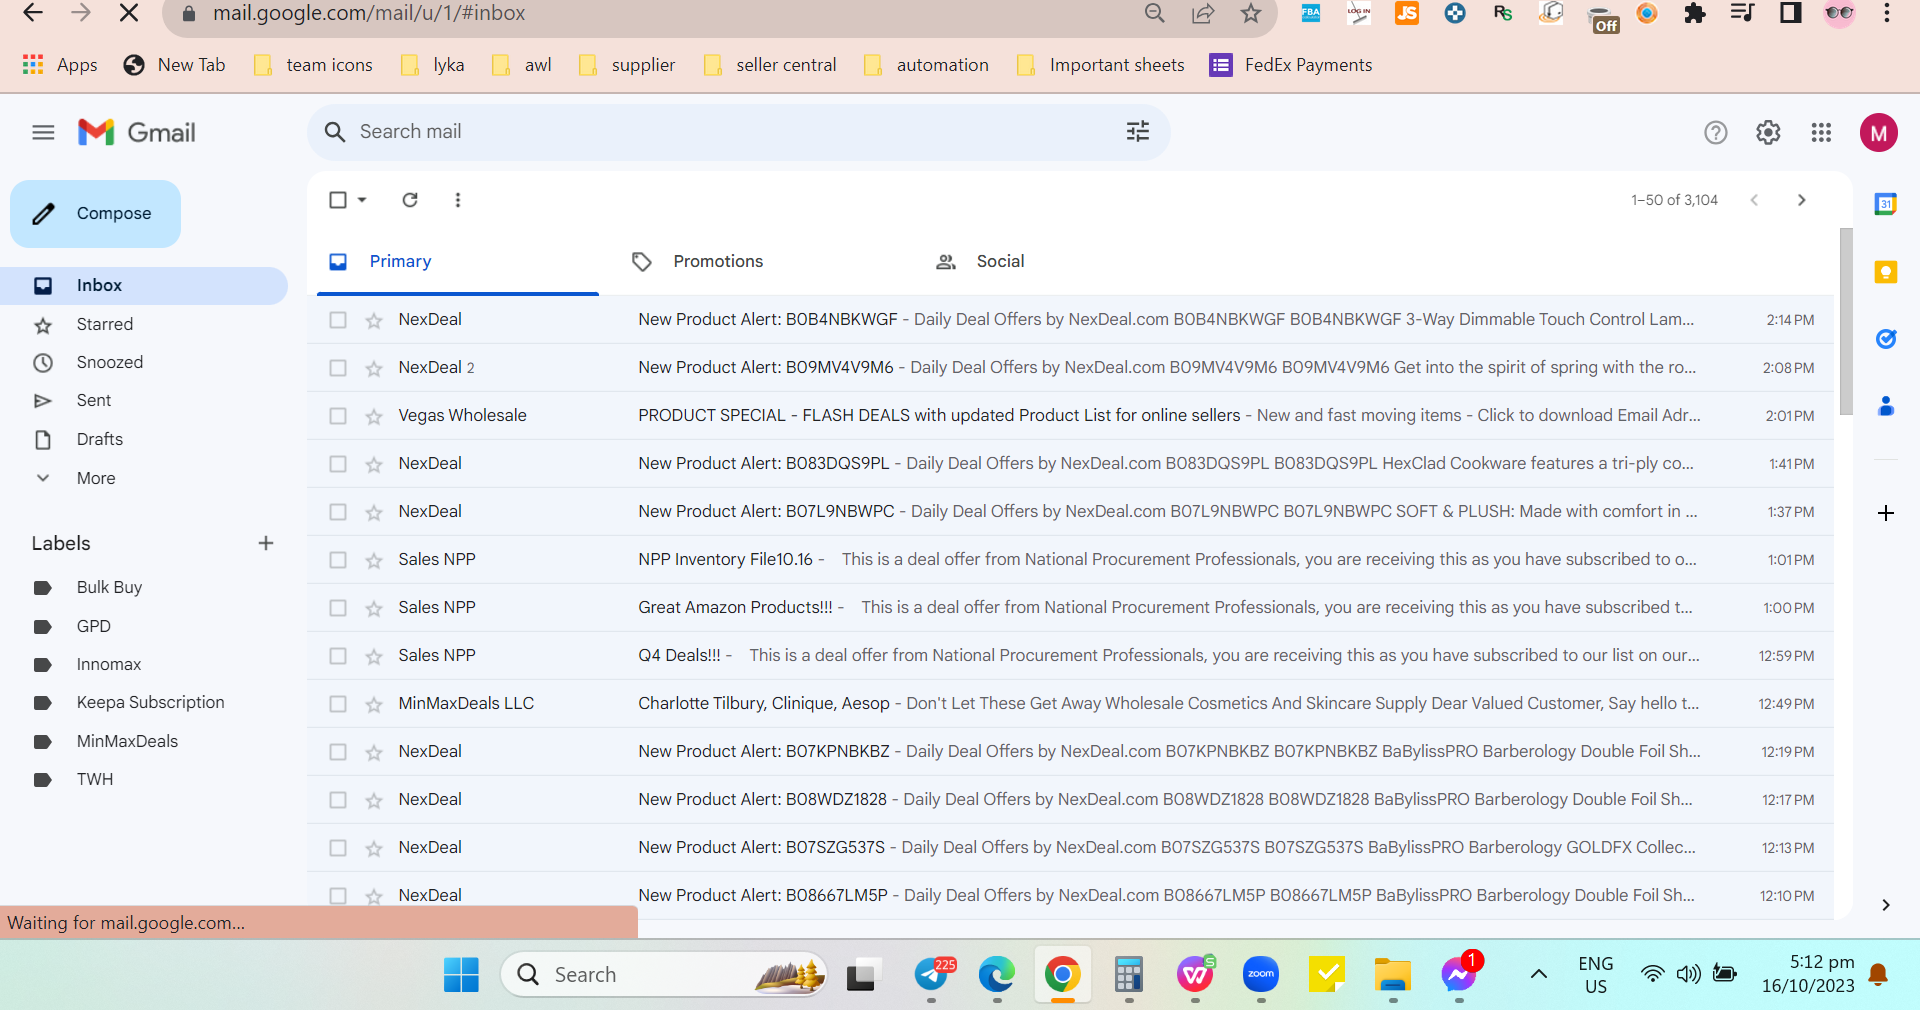This screenshot has width=1920, height=1010.
Task: Show hidden system tray icons
Action: [x=1539, y=974]
